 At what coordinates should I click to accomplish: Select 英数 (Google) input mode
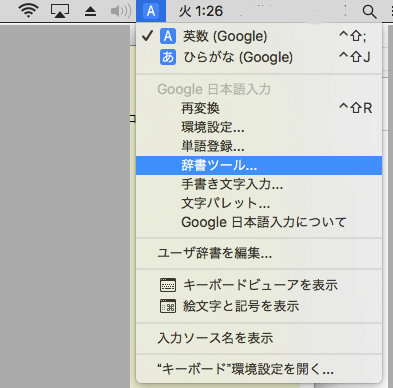(259, 36)
